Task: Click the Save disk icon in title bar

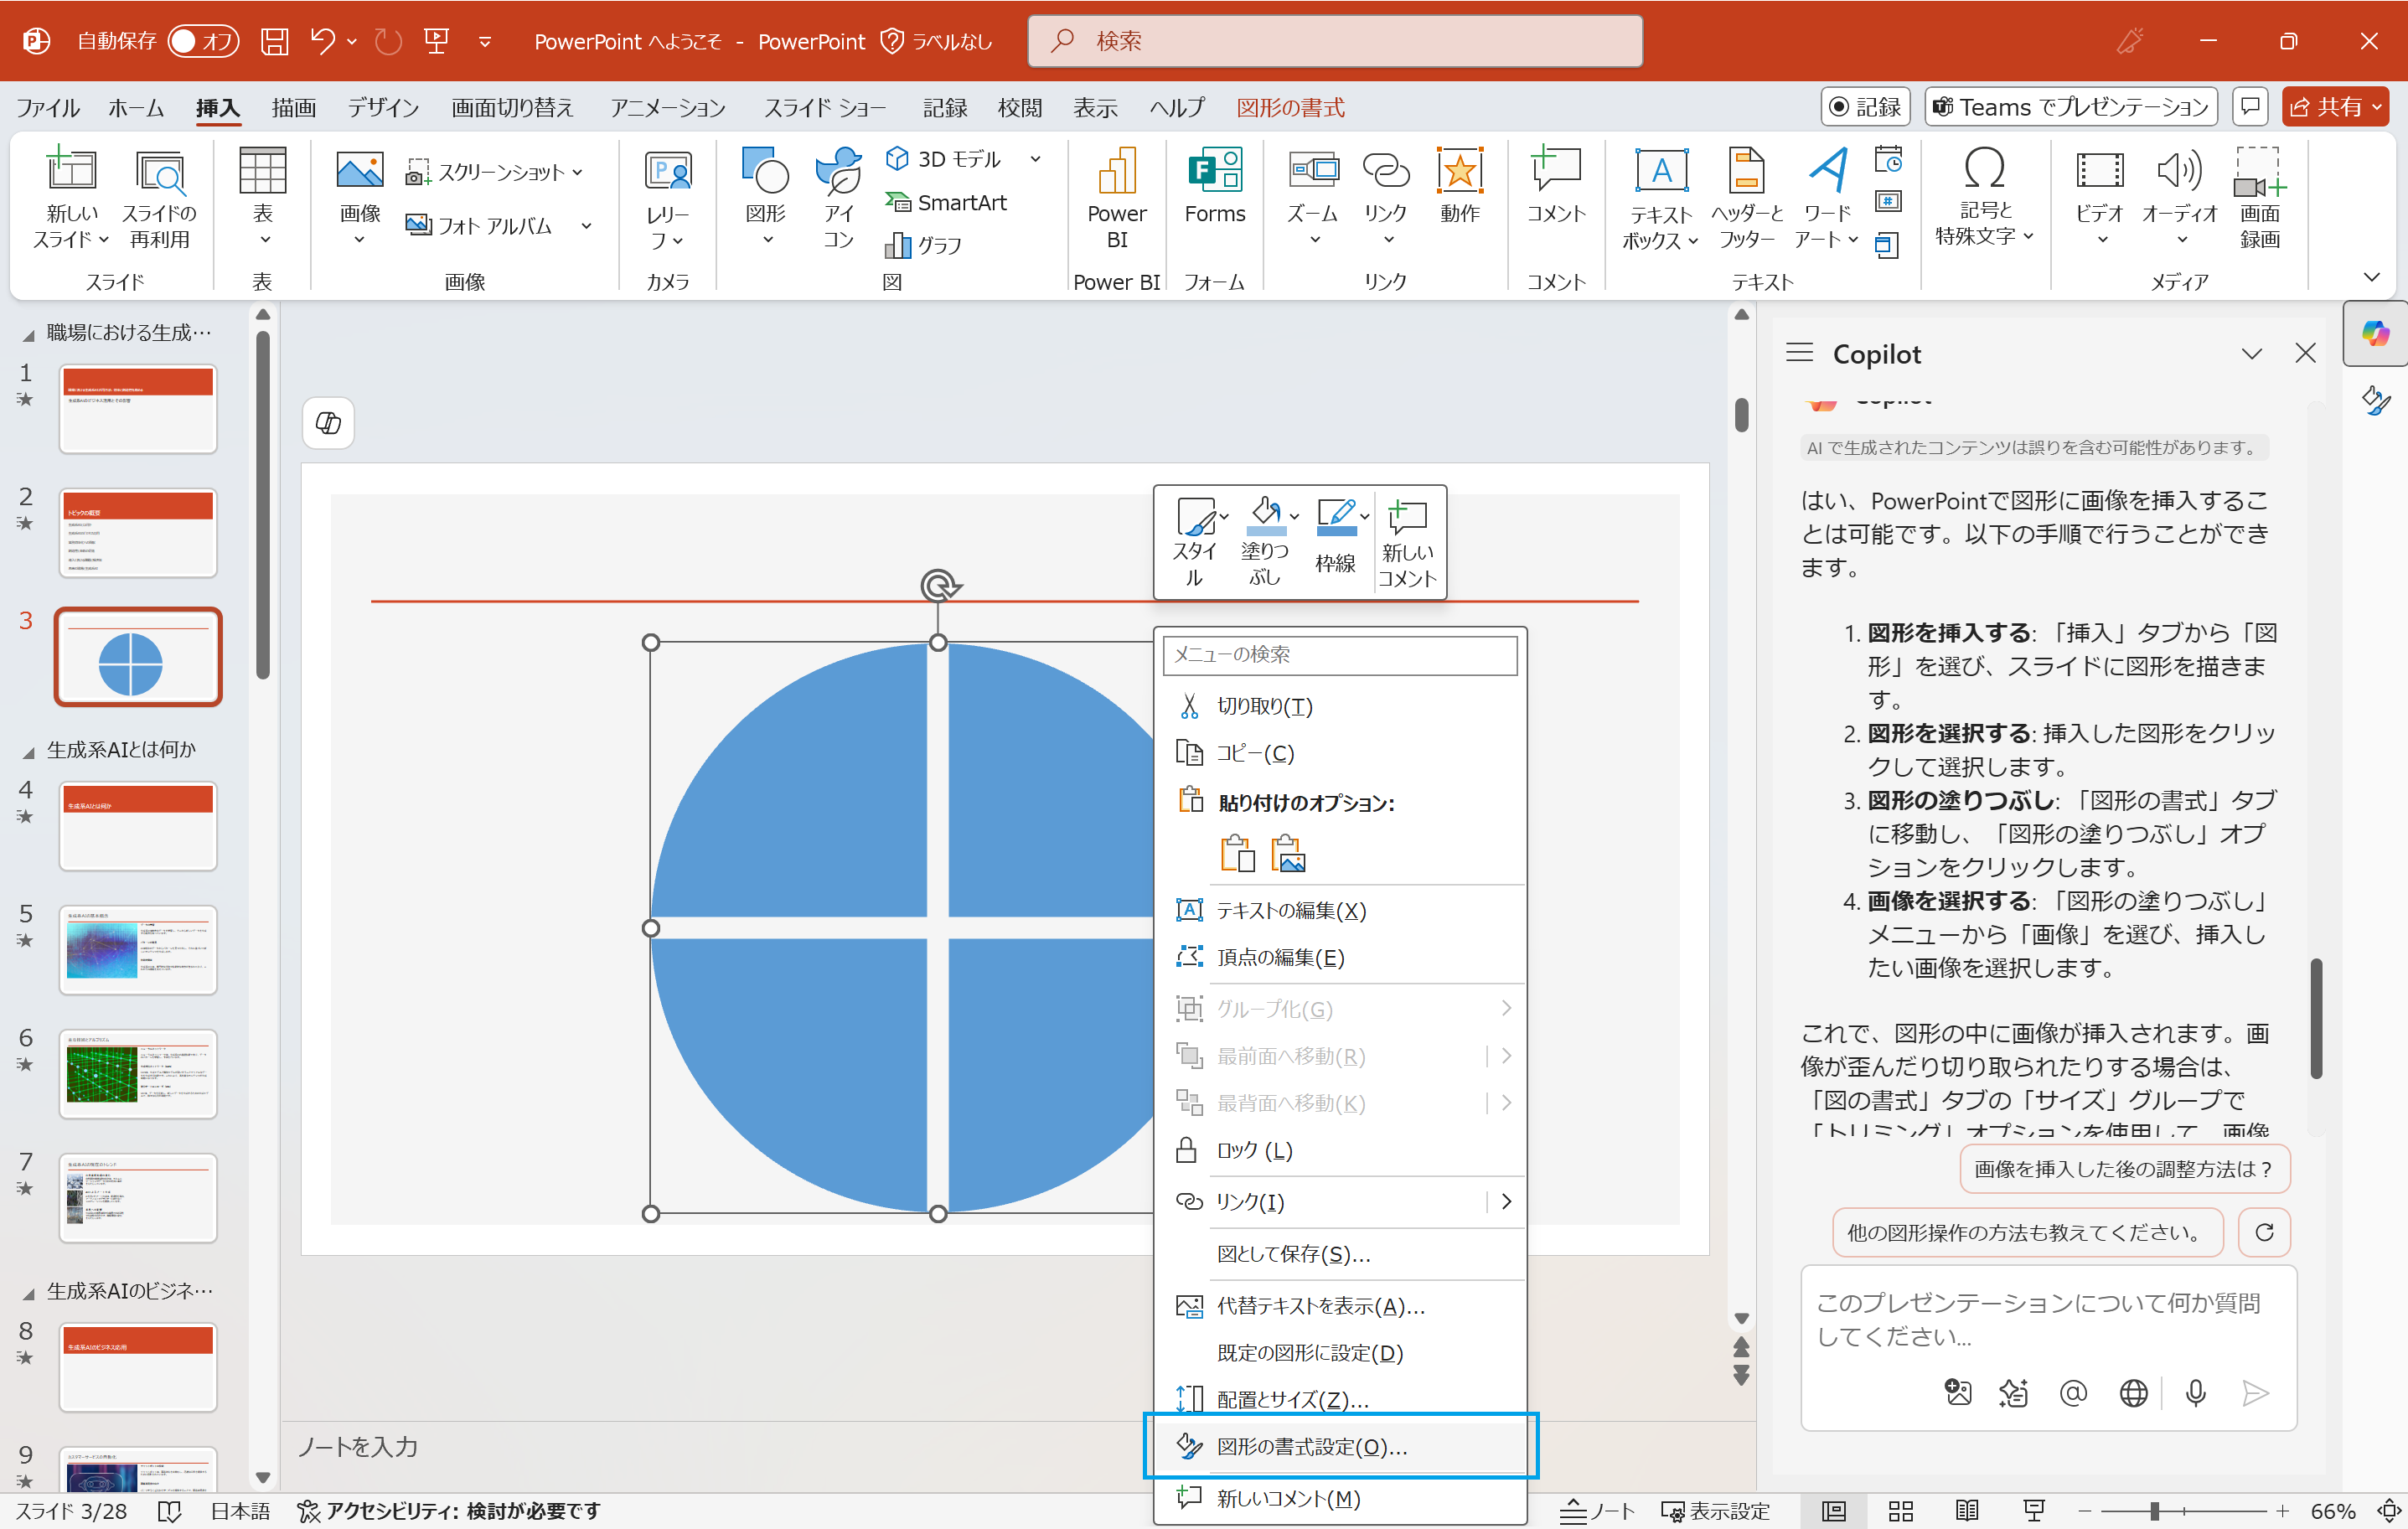Action: point(274,41)
